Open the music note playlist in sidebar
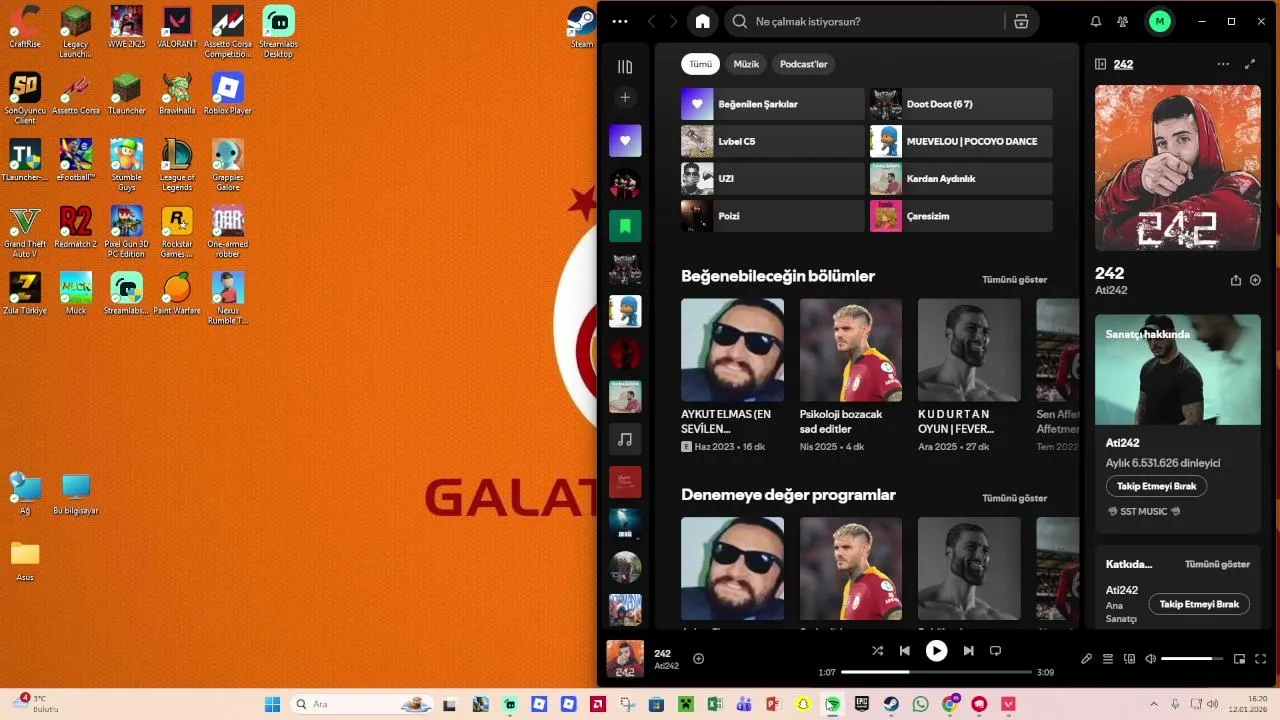This screenshot has height=720, width=1280. (625, 439)
